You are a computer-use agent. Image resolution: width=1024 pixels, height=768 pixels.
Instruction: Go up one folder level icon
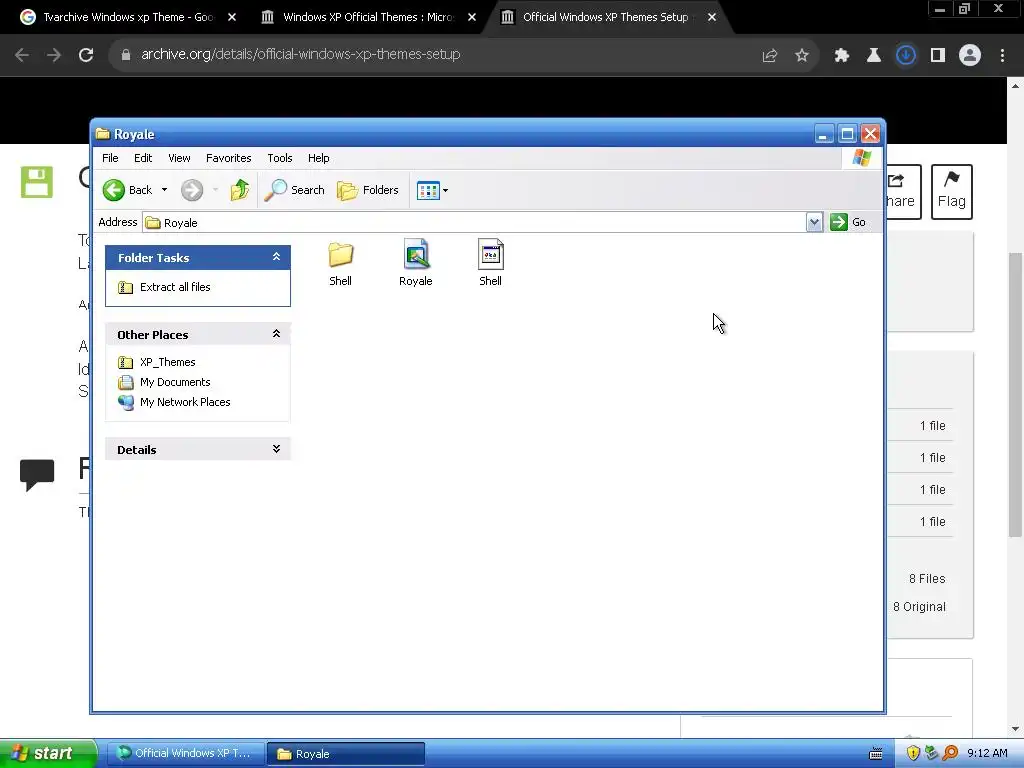pyautogui.click(x=240, y=190)
